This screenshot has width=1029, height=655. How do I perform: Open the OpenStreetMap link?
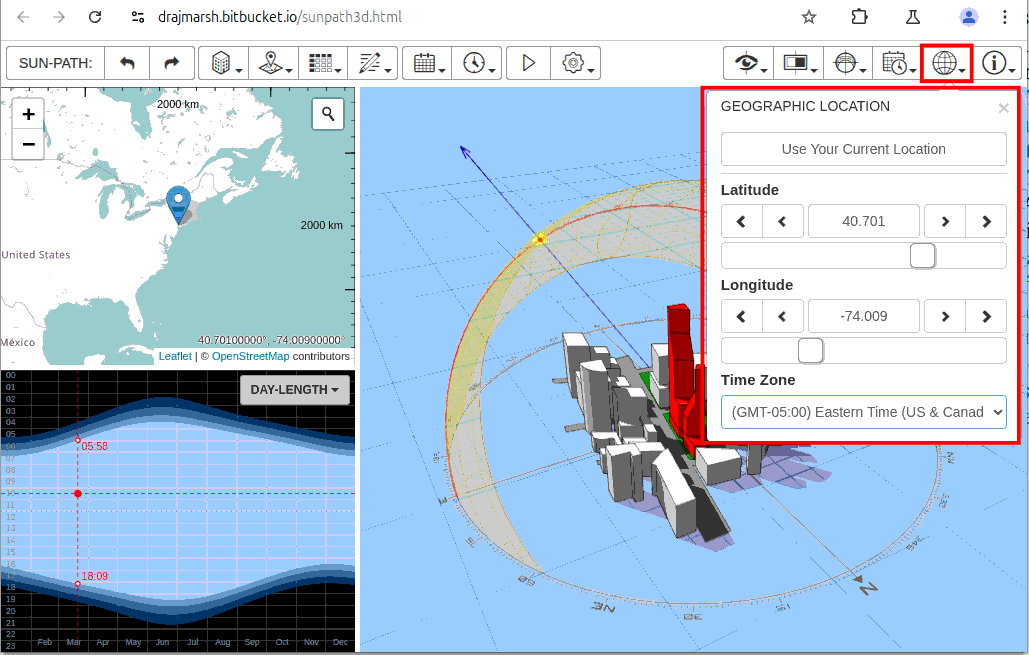(x=250, y=356)
